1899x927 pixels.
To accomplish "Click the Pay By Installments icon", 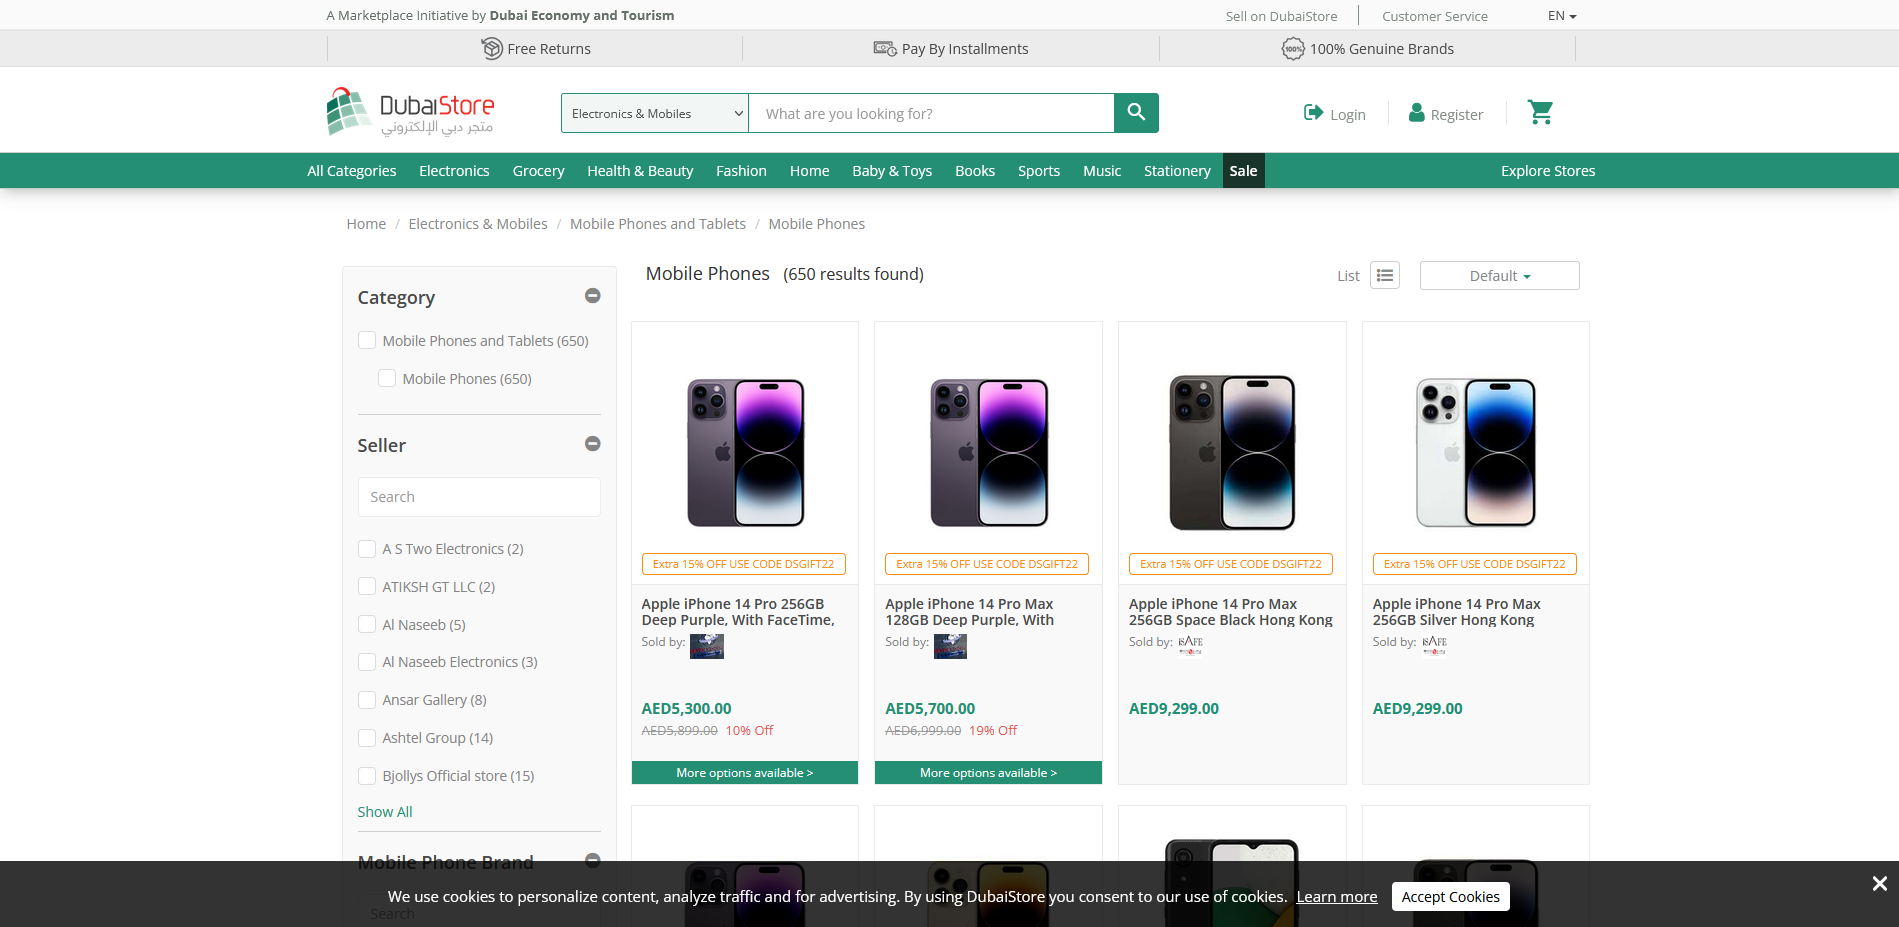I will pyautogui.click(x=885, y=48).
